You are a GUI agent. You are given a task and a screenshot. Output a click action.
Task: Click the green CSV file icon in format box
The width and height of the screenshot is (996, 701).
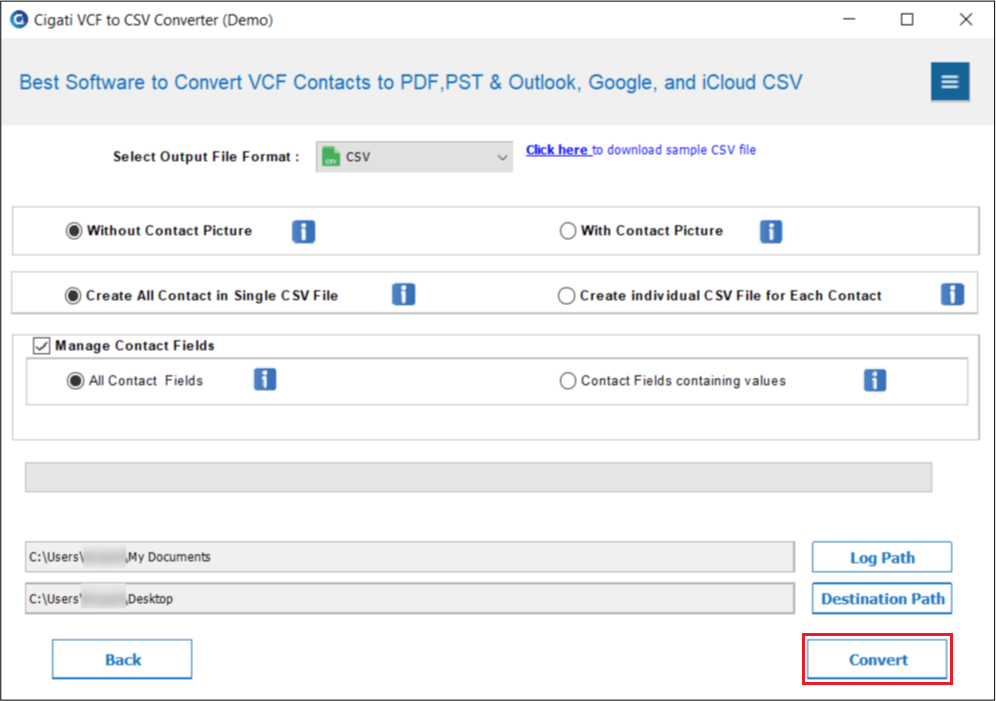[x=331, y=157]
